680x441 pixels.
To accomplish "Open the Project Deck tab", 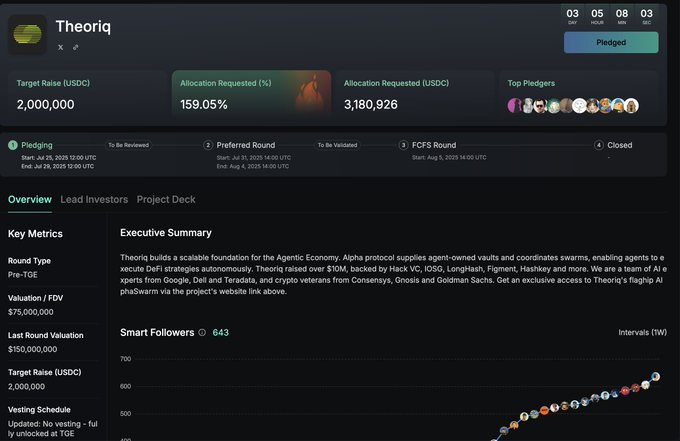I will (x=166, y=199).
